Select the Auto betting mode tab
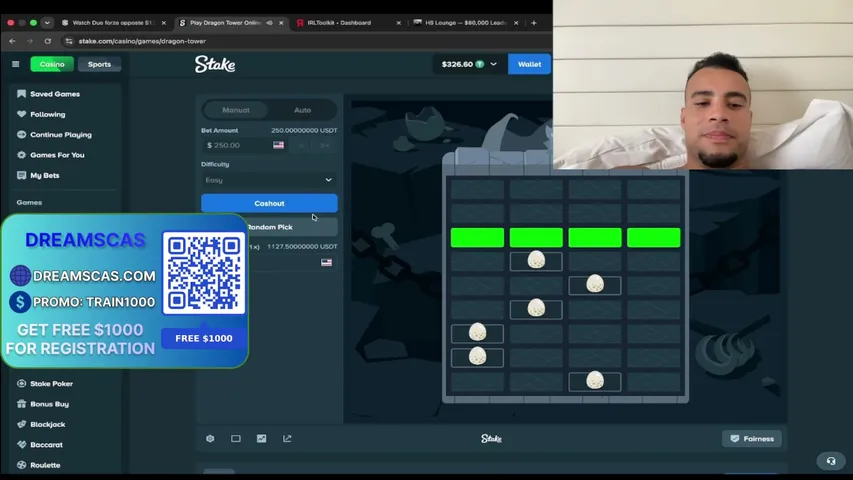The height and width of the screenshot is (480, 853). 302,110
